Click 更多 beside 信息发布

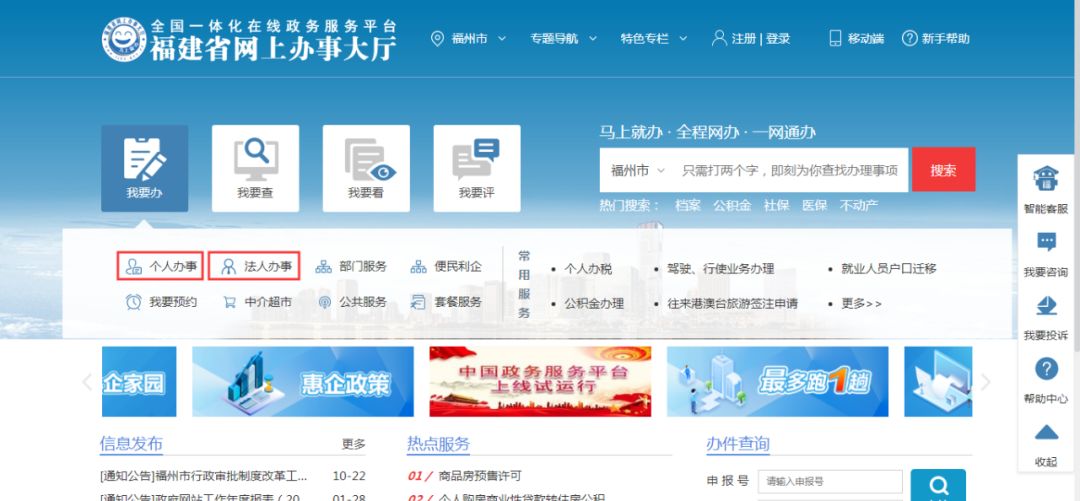[353, 444]
